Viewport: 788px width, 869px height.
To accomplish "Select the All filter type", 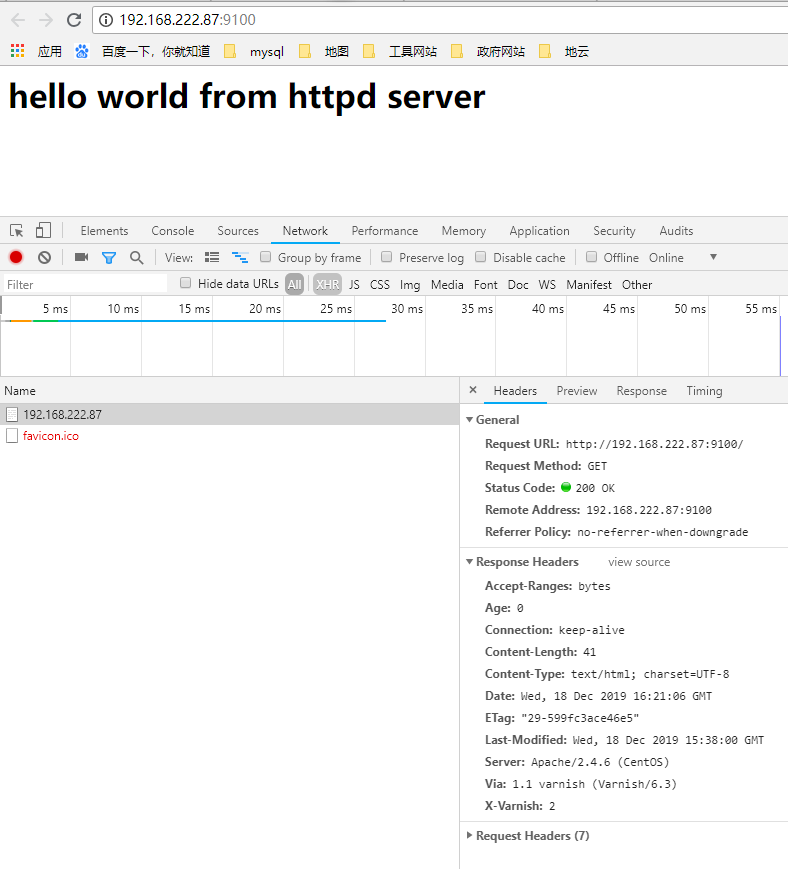I will tap(294, 285).
